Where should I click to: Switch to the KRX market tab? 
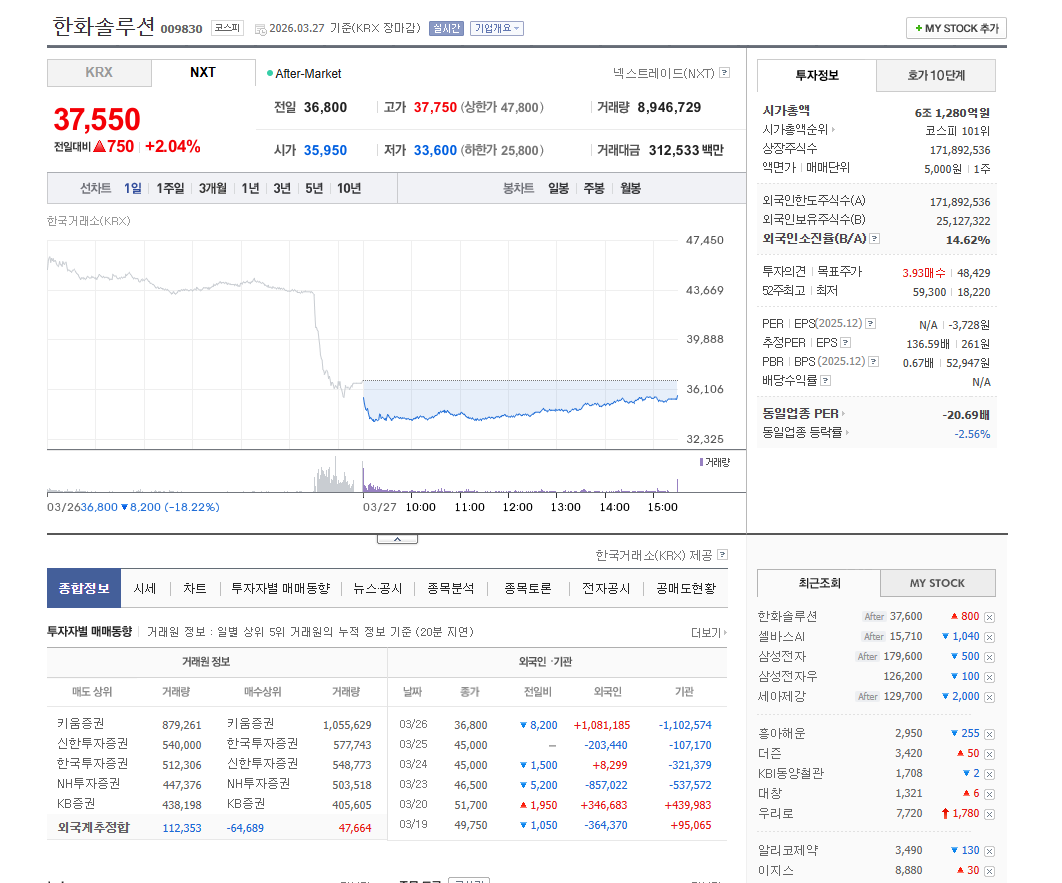point(99,72)
